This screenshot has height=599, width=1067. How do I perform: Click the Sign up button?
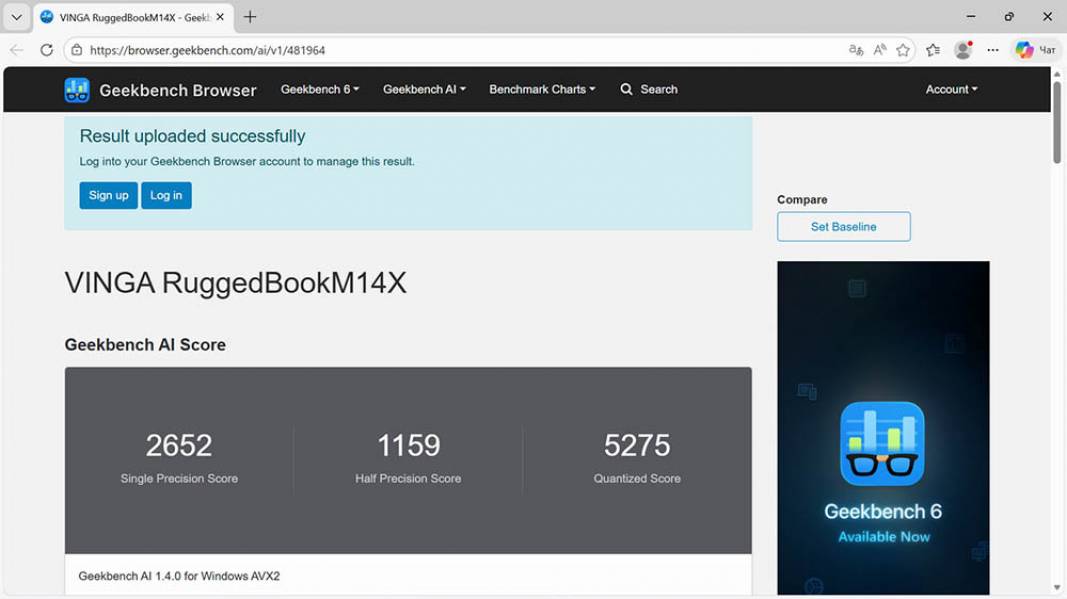pyautogui.click(x=108, y=195)
